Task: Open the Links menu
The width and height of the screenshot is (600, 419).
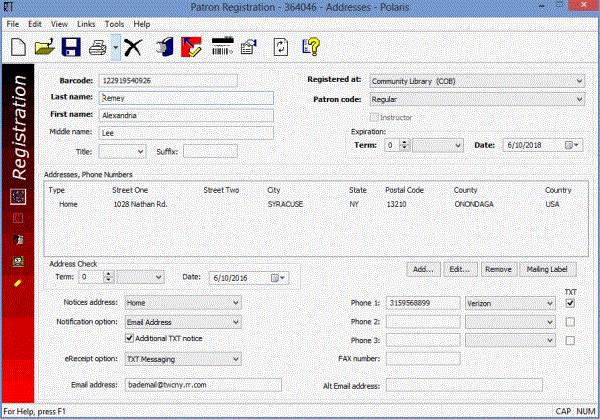Action: click(85, 23)
